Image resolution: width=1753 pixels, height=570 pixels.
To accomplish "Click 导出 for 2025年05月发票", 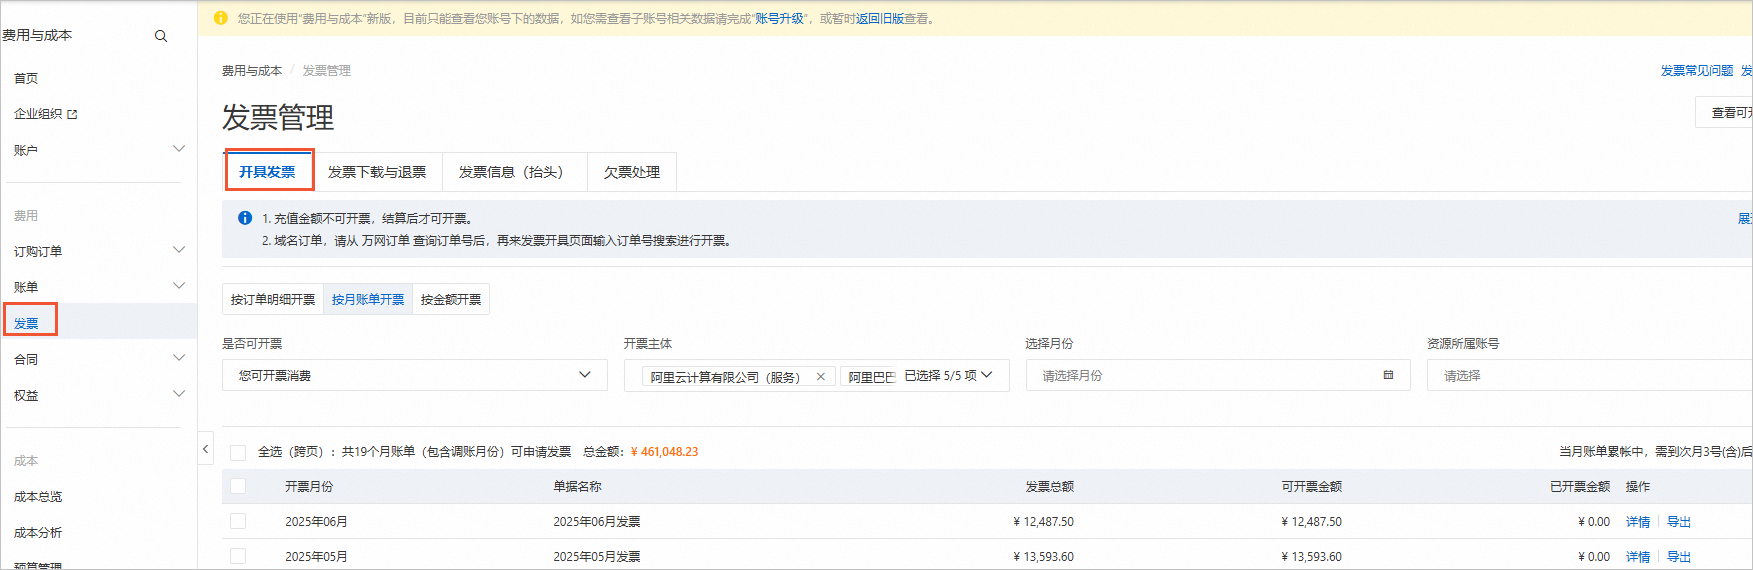I will tap(1679, 556).
